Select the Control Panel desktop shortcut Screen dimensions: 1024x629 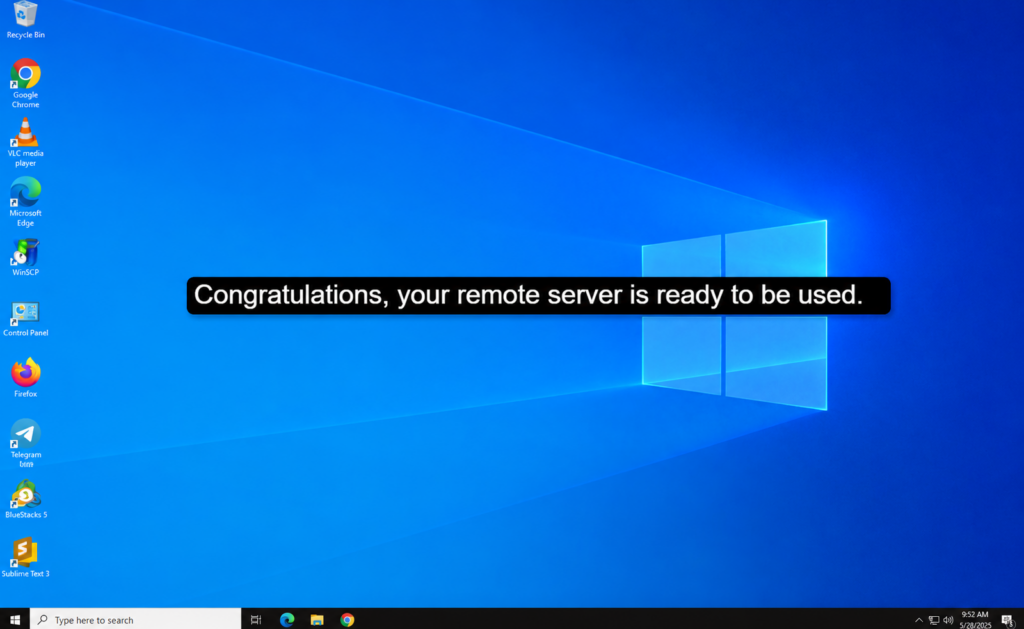pyautogui.click(x=25, y=319)
